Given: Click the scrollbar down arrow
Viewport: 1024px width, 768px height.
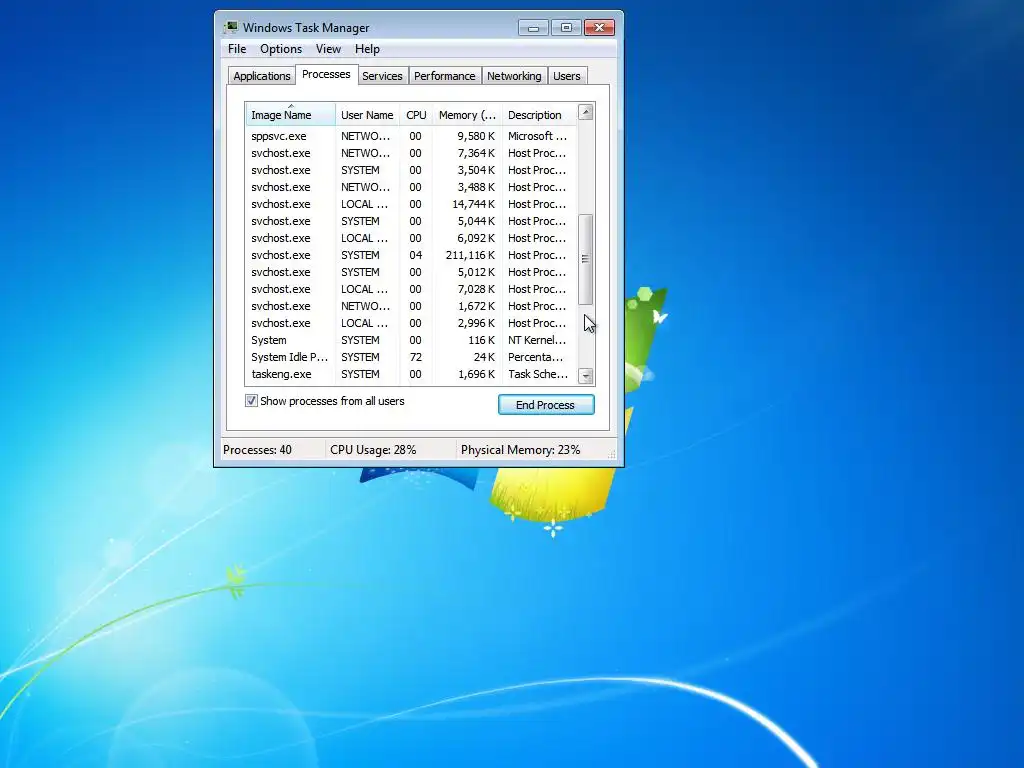Looking at the screenshot, I should point(586,376).
